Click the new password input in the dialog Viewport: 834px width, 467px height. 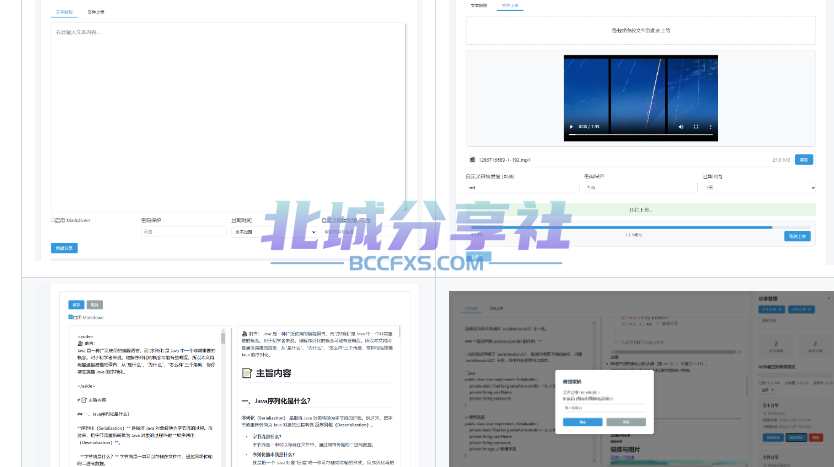click(x=604, y=408)
